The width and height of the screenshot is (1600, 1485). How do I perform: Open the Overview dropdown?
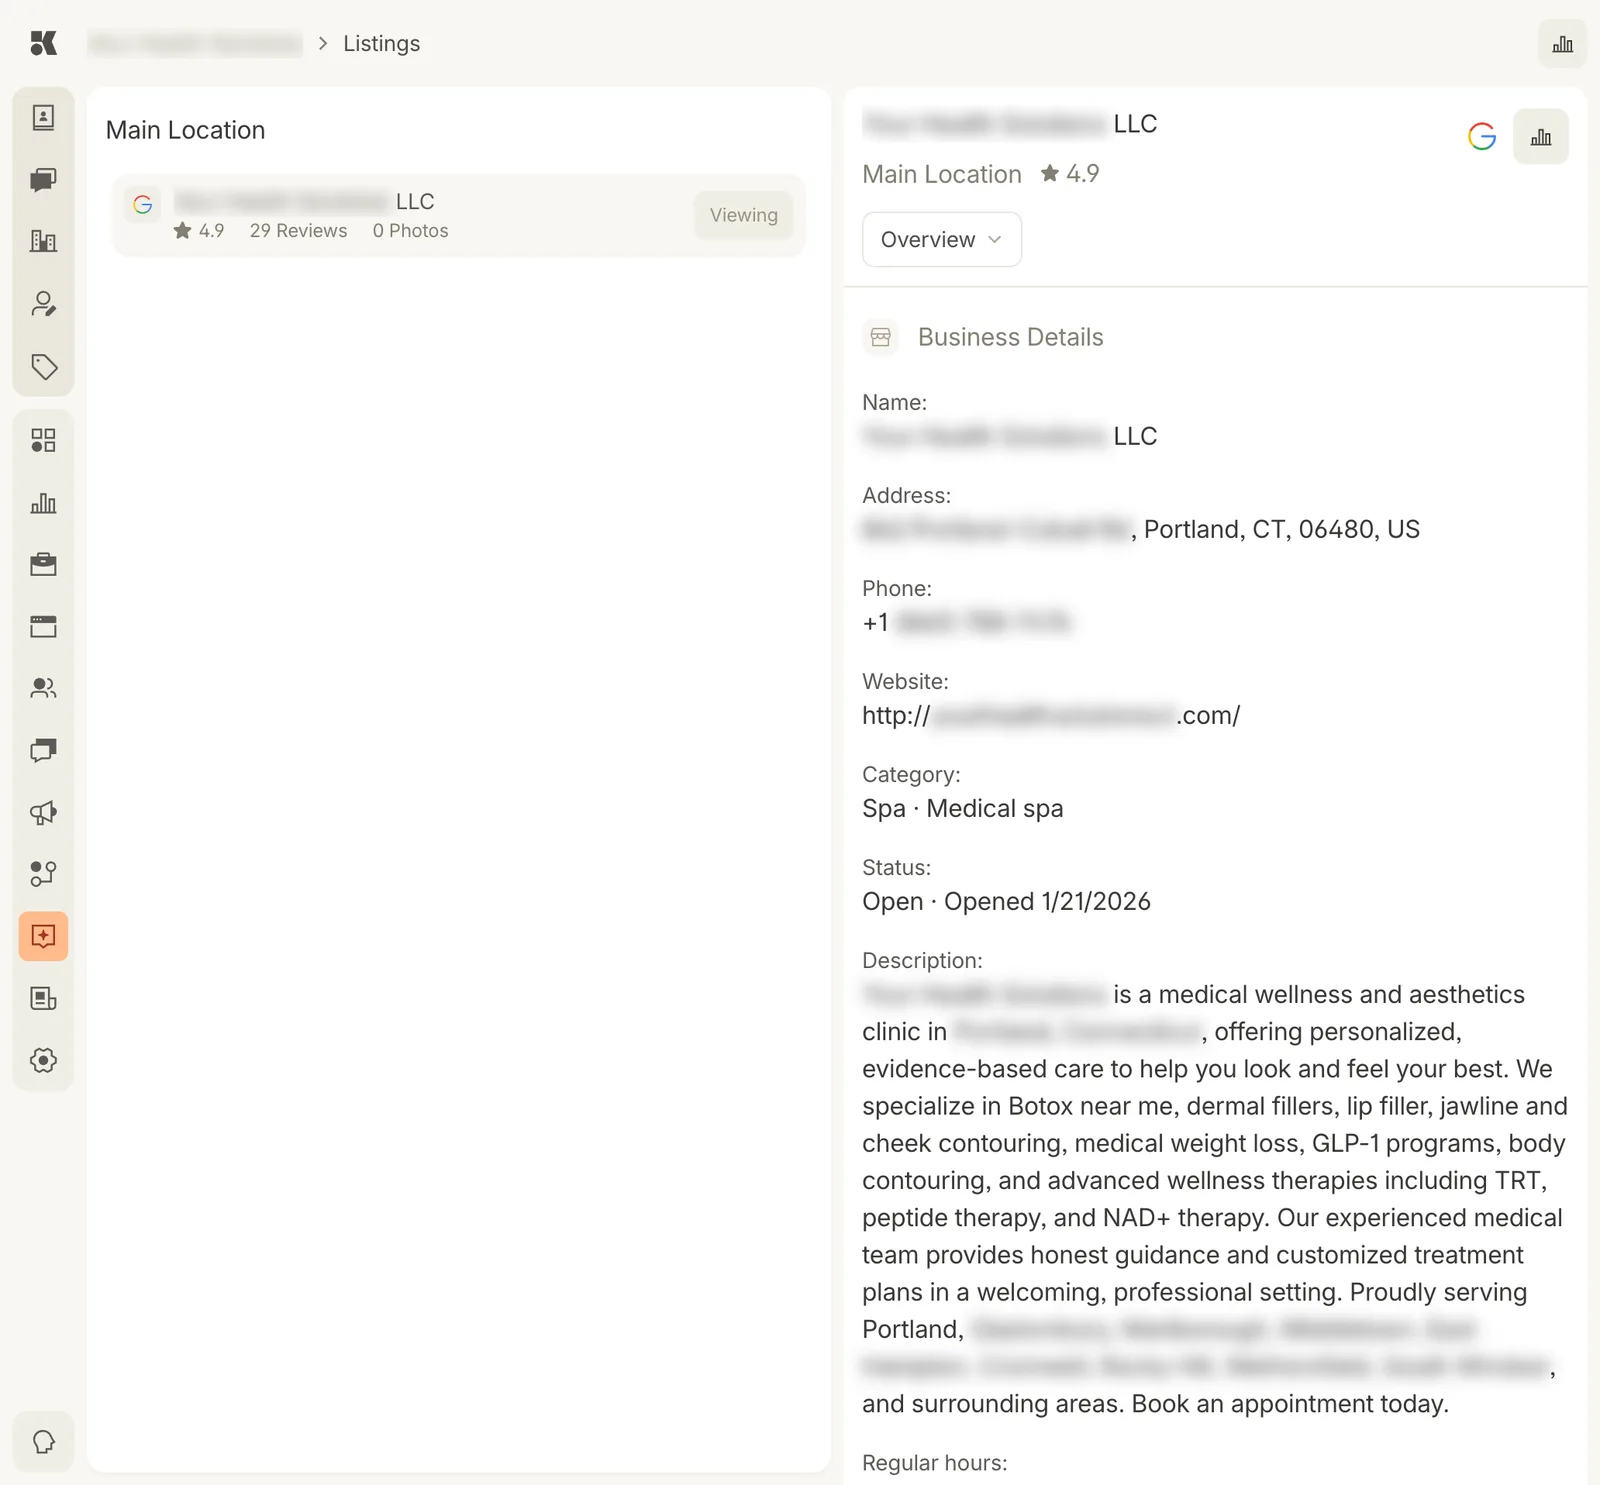[x=942, y=239]
